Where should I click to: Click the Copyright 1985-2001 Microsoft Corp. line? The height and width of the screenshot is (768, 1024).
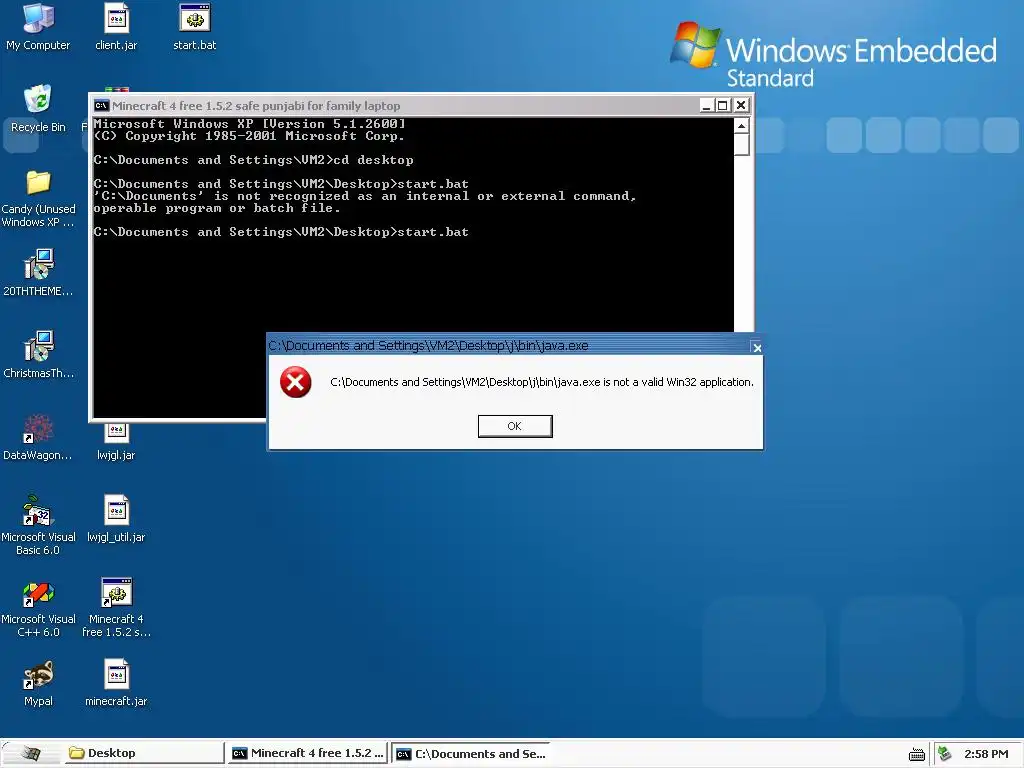(x=249, y=136)
